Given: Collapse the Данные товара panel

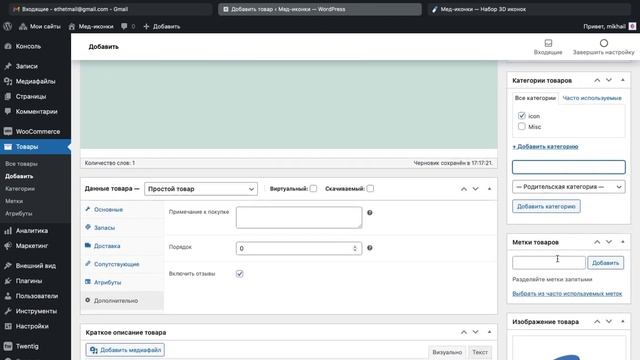Looking at the screenshot, I should click(x=489, y=189).
